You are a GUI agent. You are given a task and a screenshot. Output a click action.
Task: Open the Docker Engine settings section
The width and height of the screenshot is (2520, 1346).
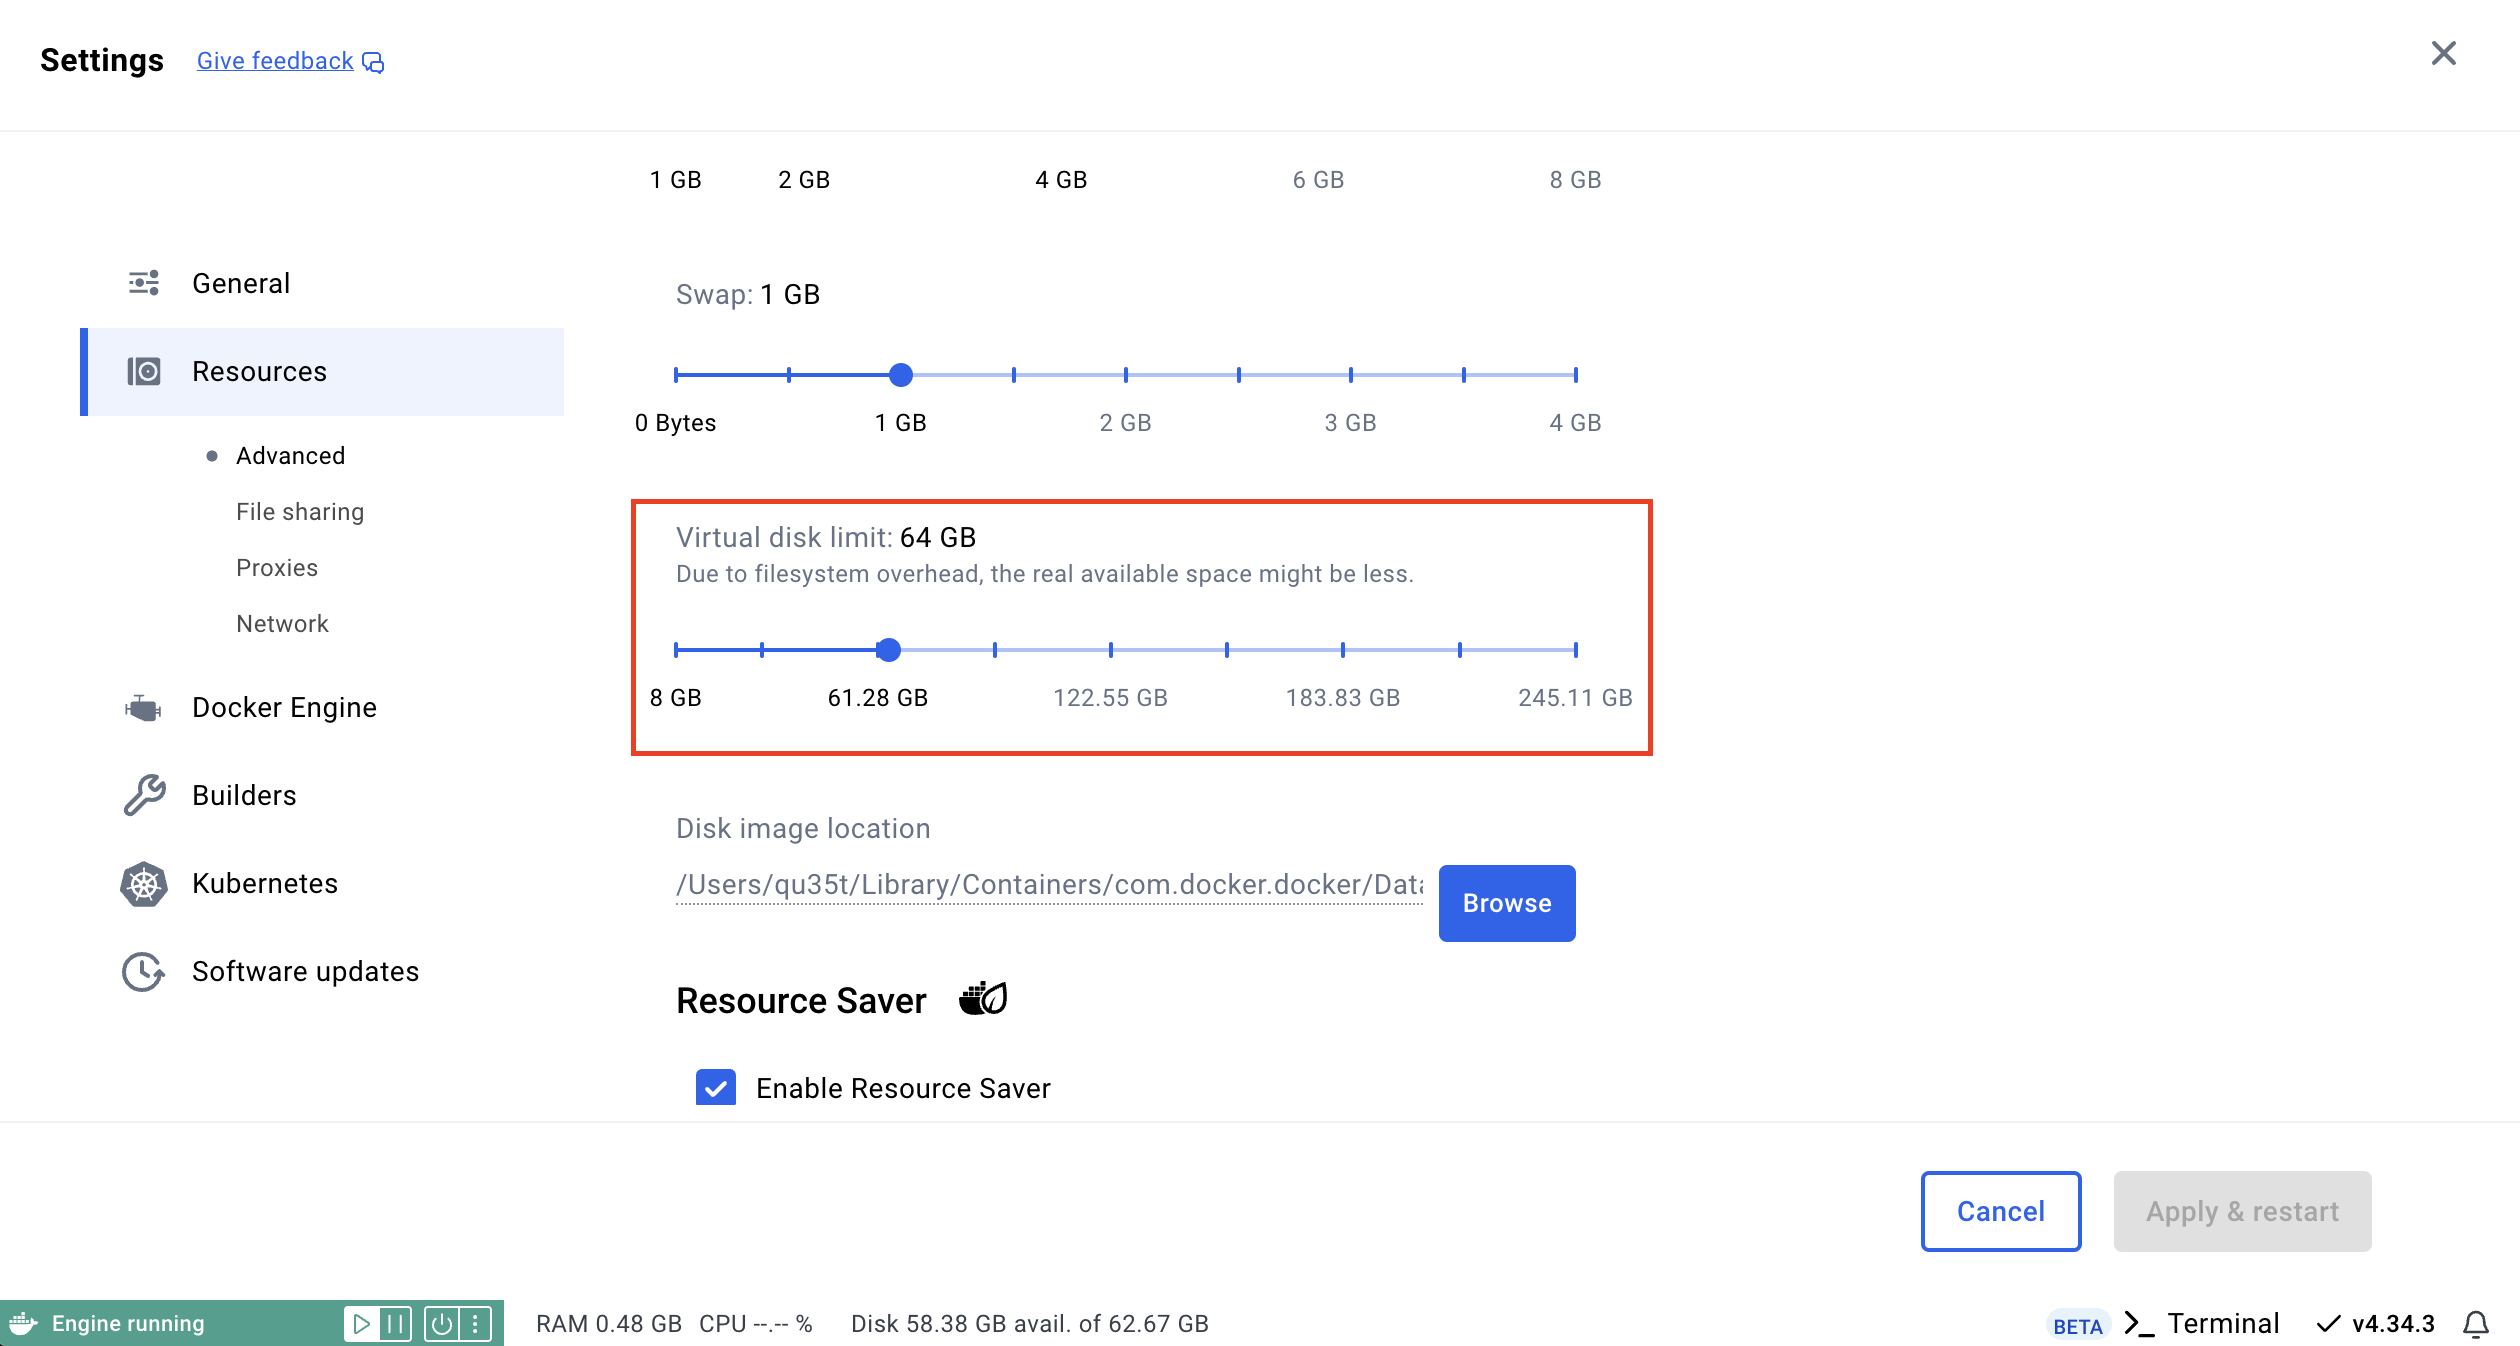tap(283, 707)
